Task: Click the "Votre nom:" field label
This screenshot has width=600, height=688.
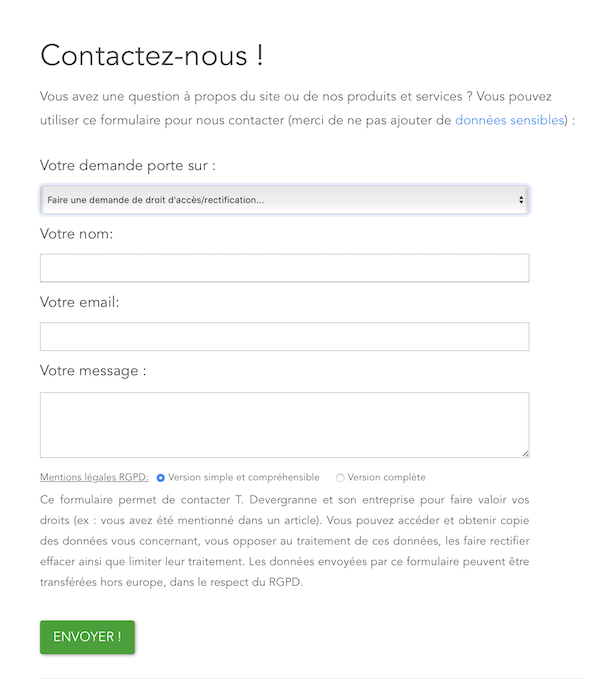Action: pyautogui.click(x=76, y=234)
